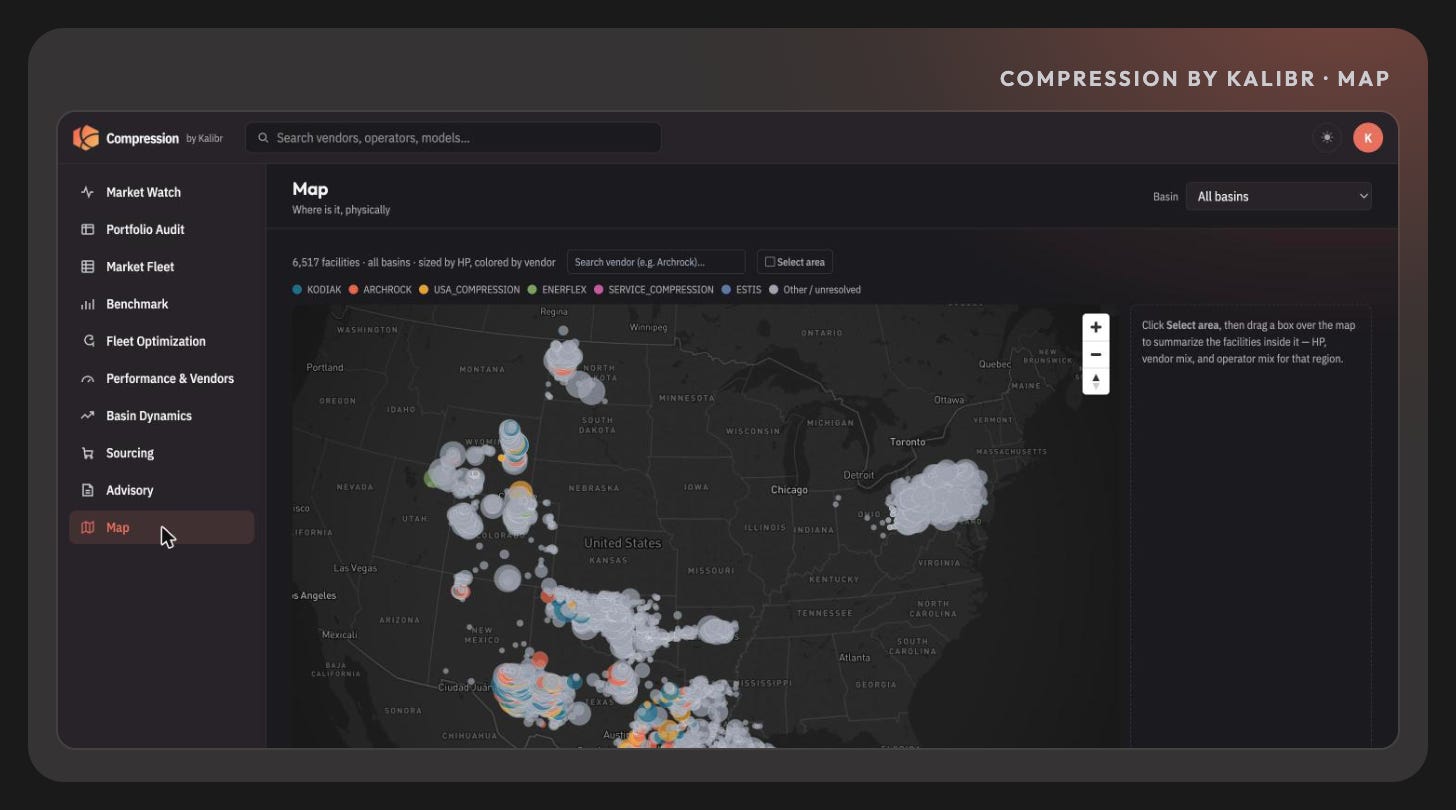Open Performance & Vendors
Viewport: 1456px width, 810px height.
[x=162, y=379]
